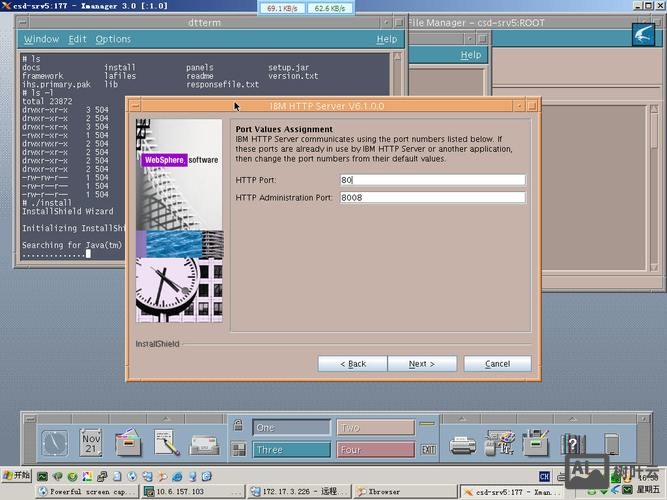Launch the File Manager drawer icon

(129, 441)
